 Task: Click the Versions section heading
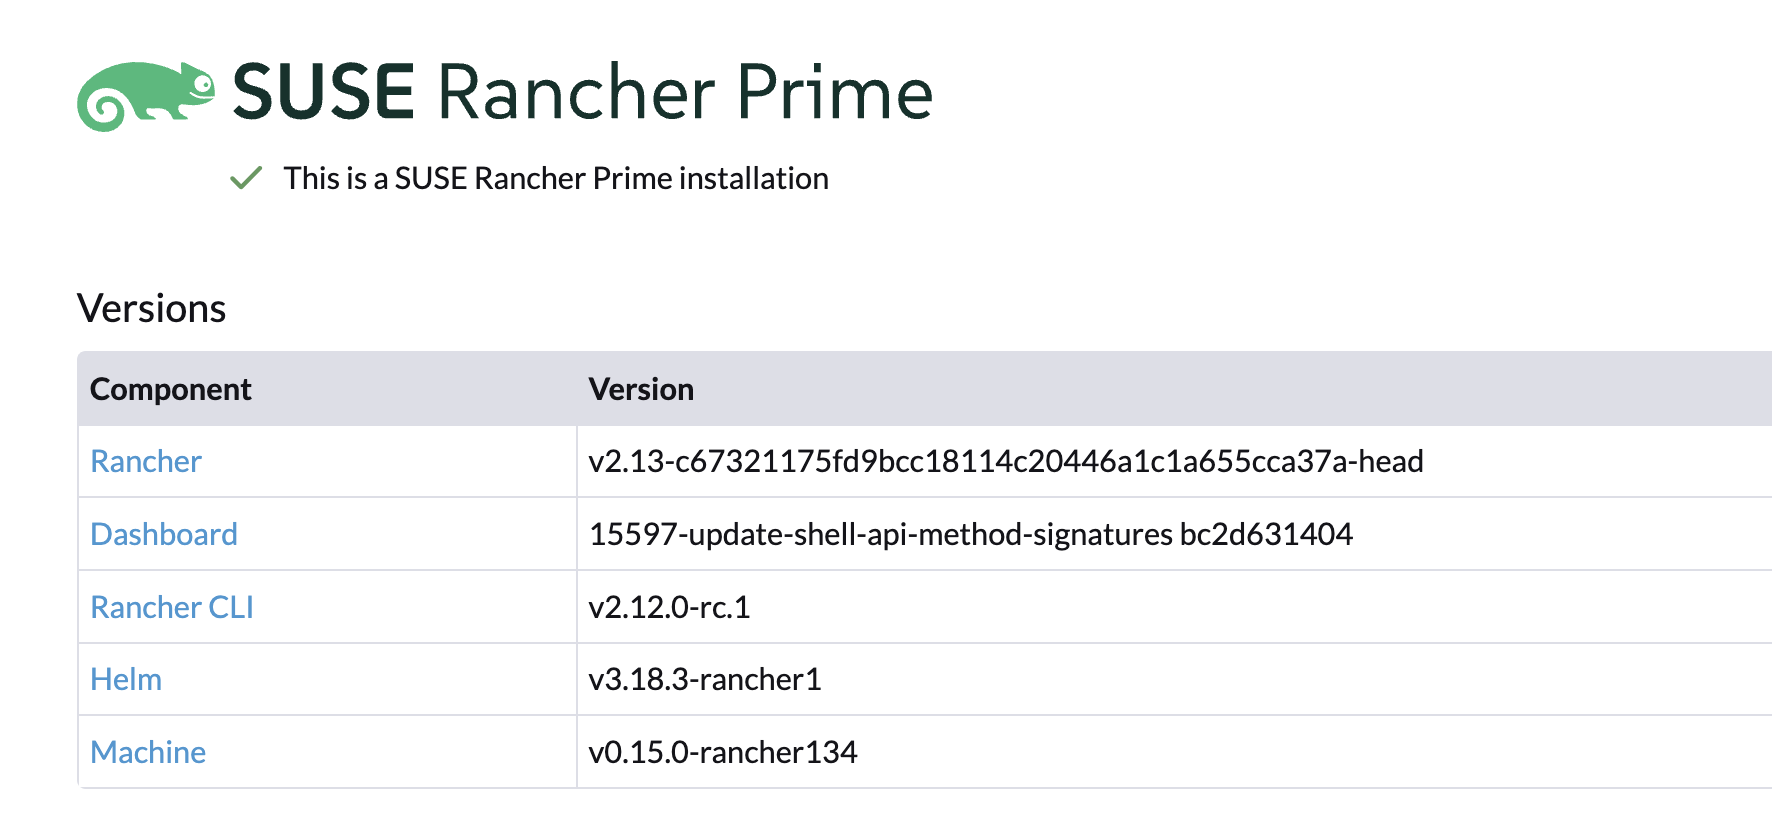pyautogui.click(x=152, y=308)
